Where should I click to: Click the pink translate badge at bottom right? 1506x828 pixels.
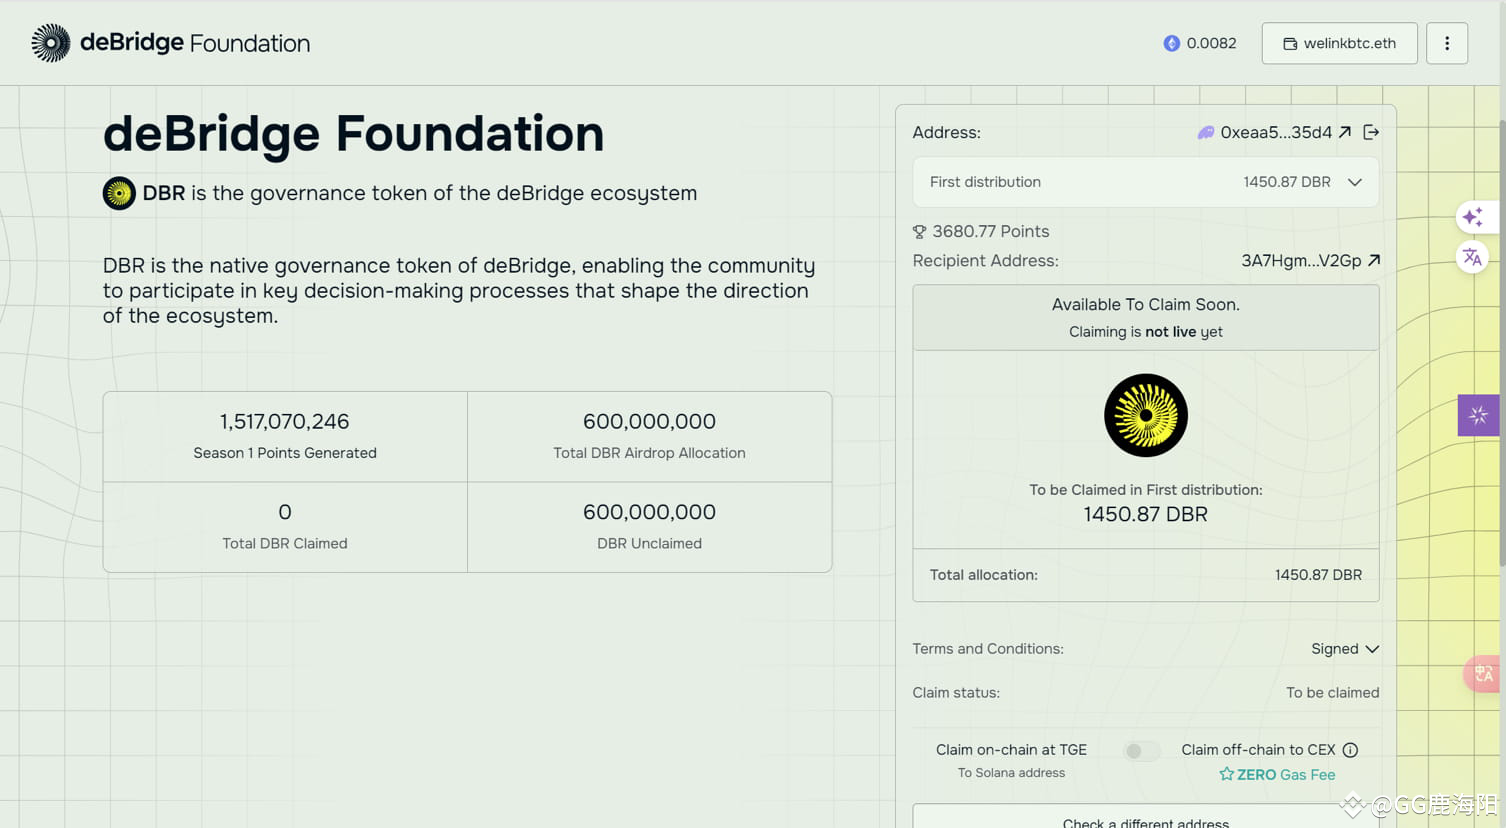[x=1483, y=674]
